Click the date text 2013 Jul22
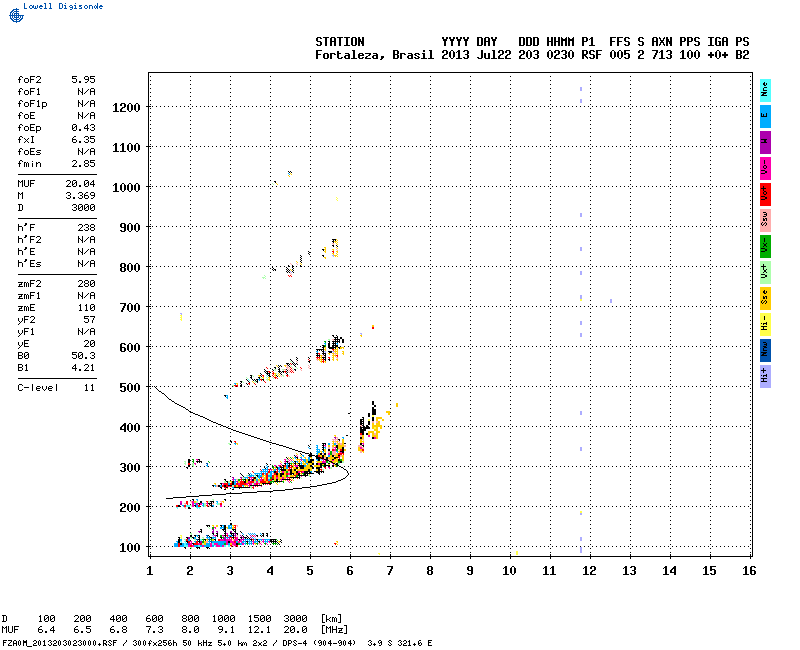 tap(476, 55)
